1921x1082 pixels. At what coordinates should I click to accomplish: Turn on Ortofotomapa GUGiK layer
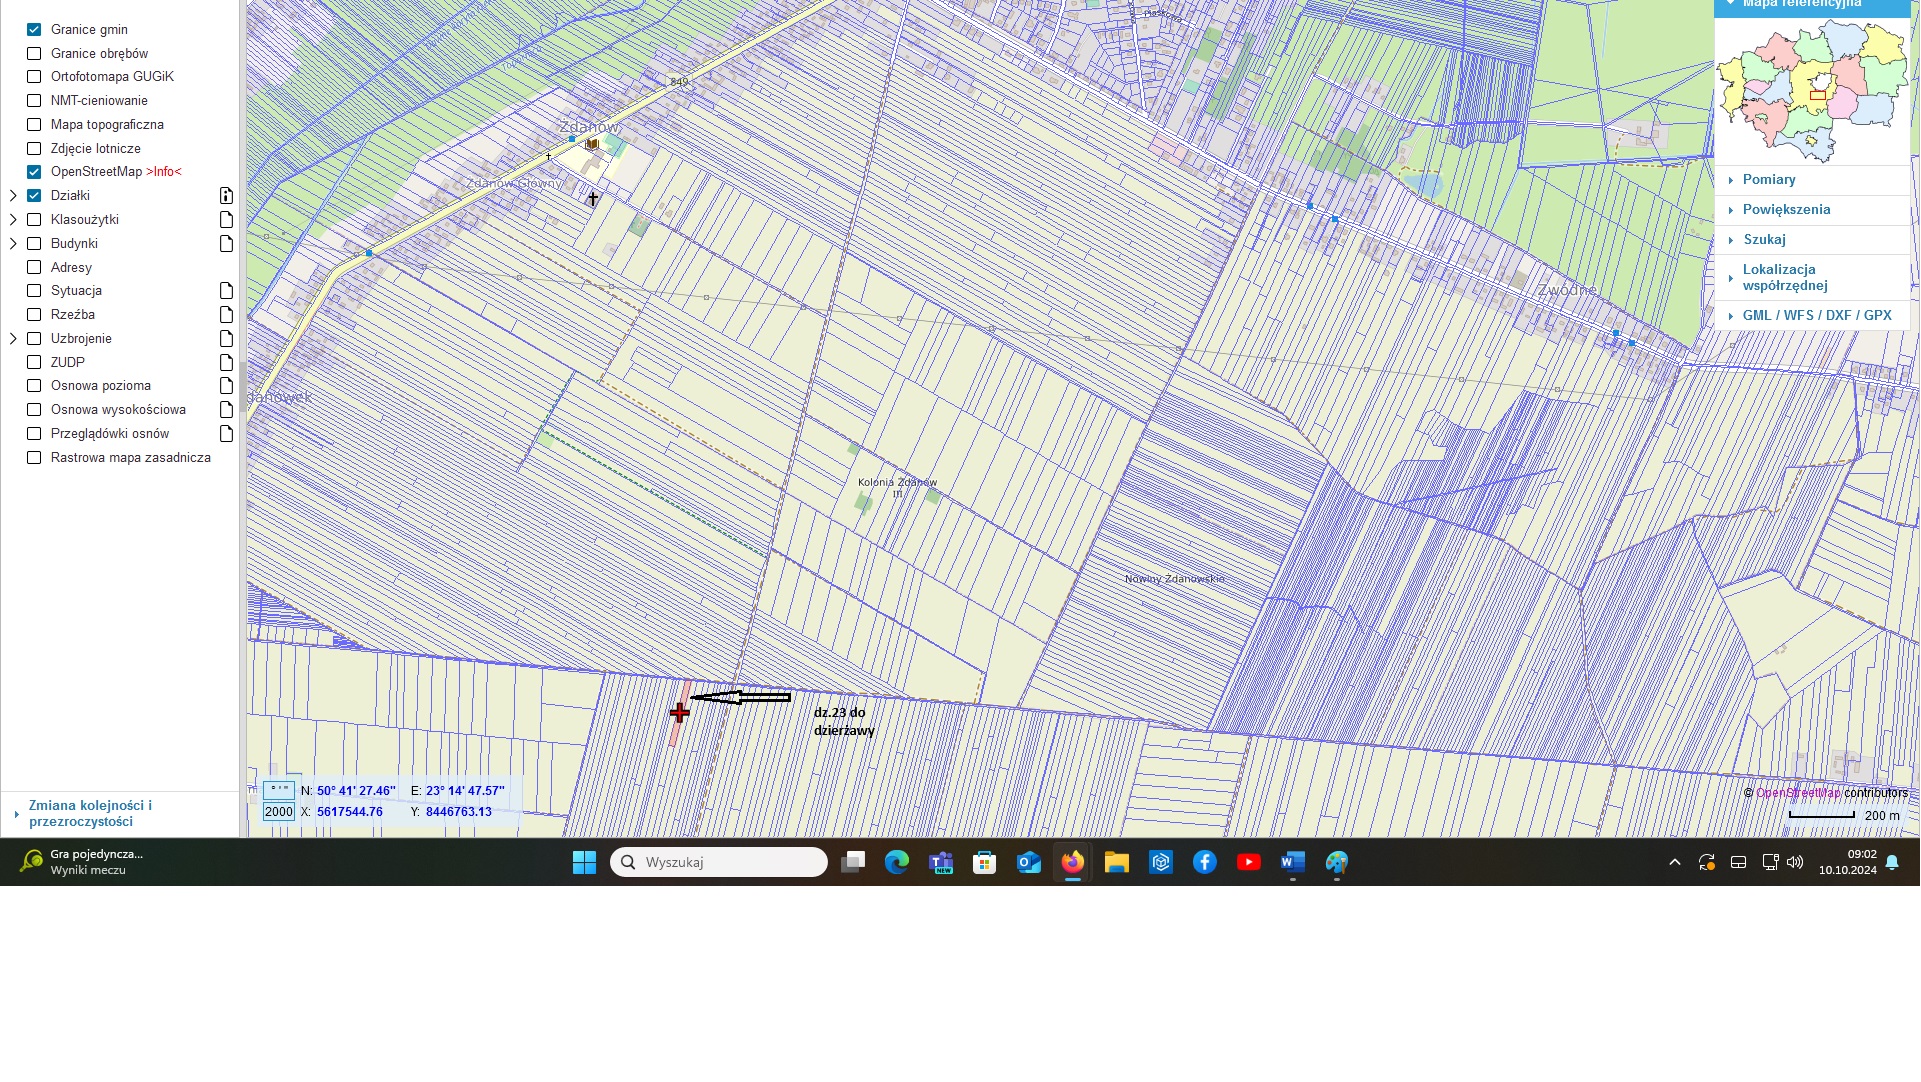(x=34, y=77)
